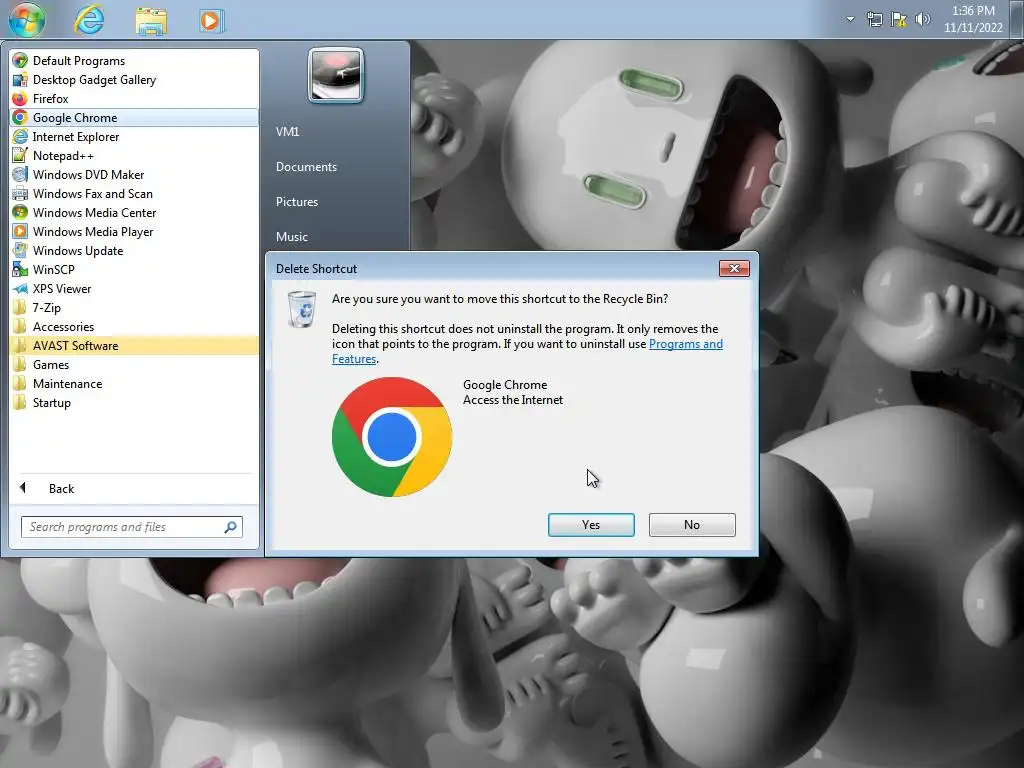Expand the 7-Zip folder

tap(134, 308)
